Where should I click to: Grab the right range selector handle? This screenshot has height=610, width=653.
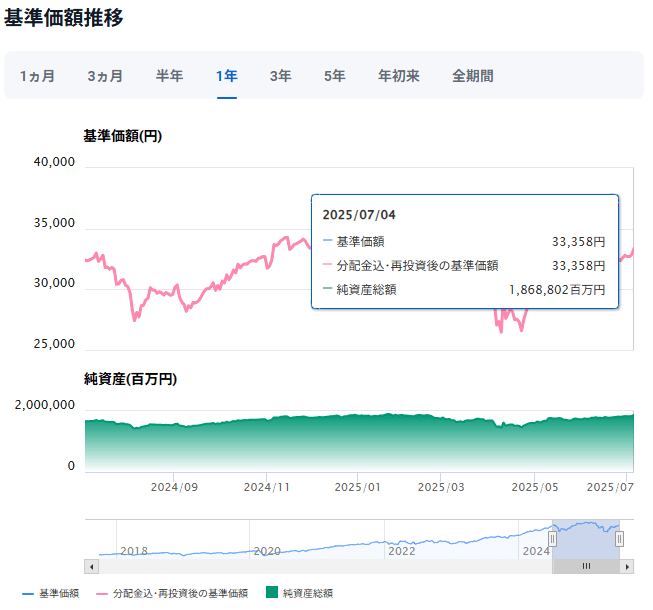click(619, 539)
